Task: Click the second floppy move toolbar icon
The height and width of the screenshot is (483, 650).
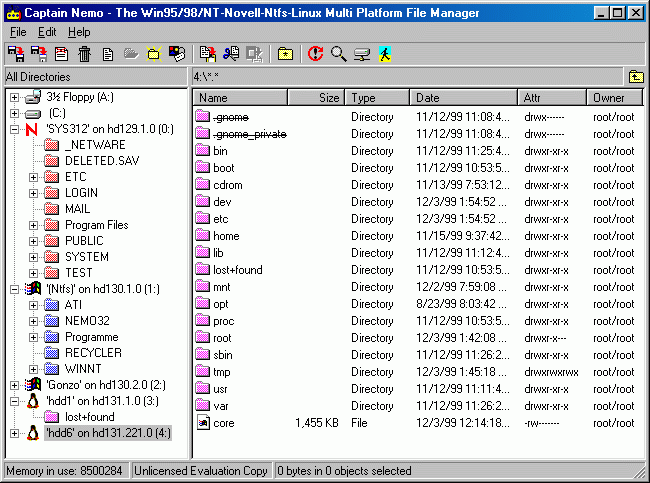Action: [39, 54]
